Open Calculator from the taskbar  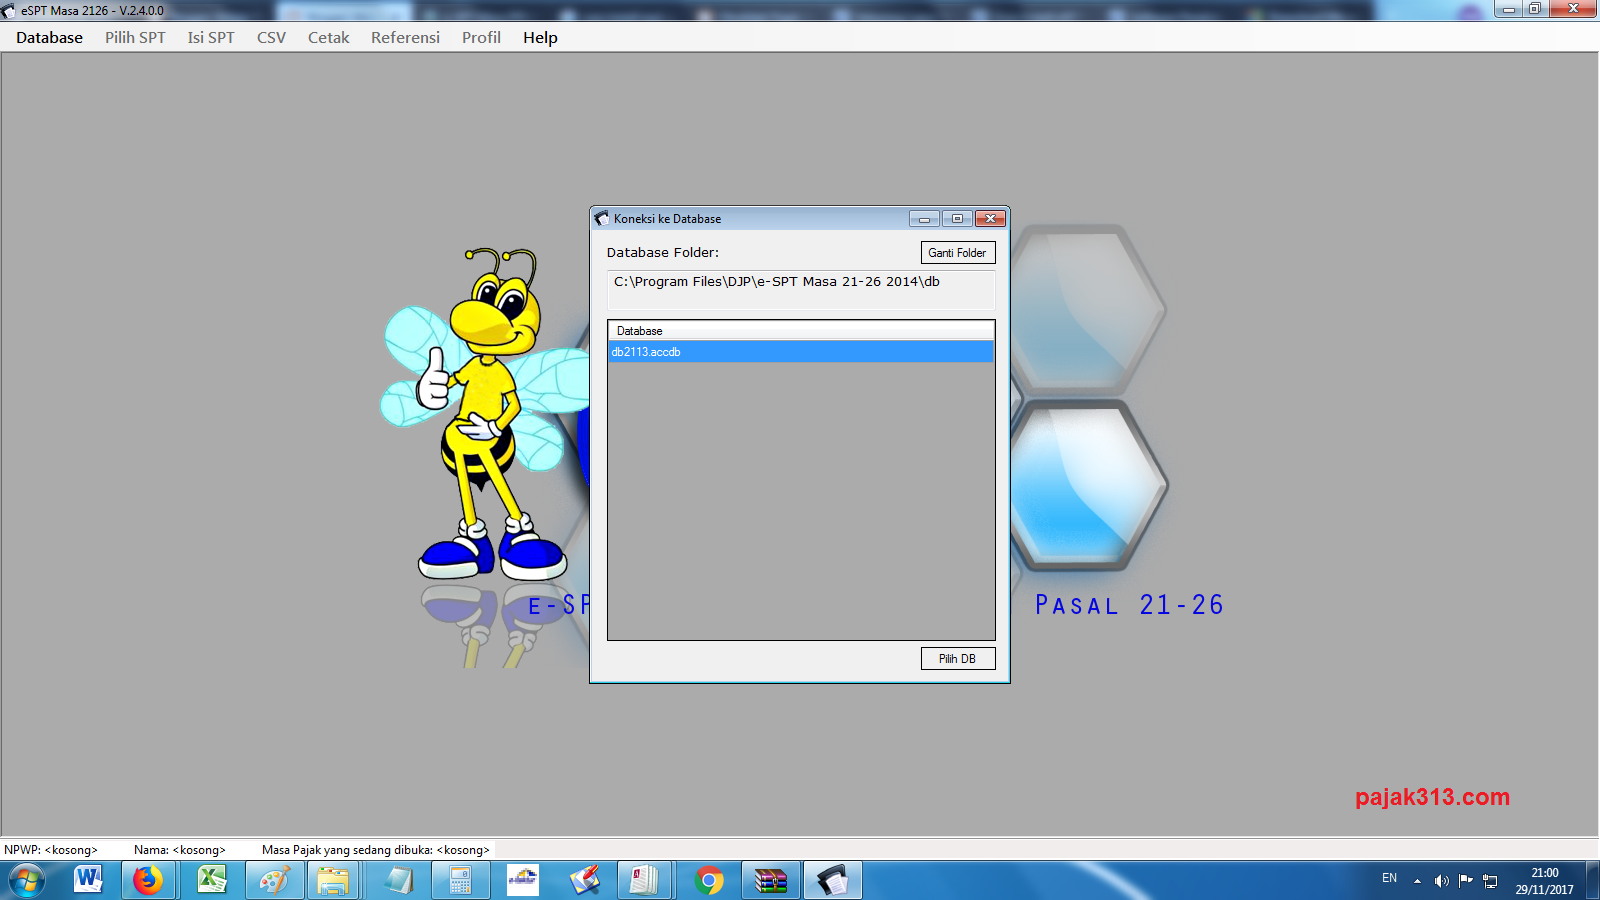(x=460, y=881)
